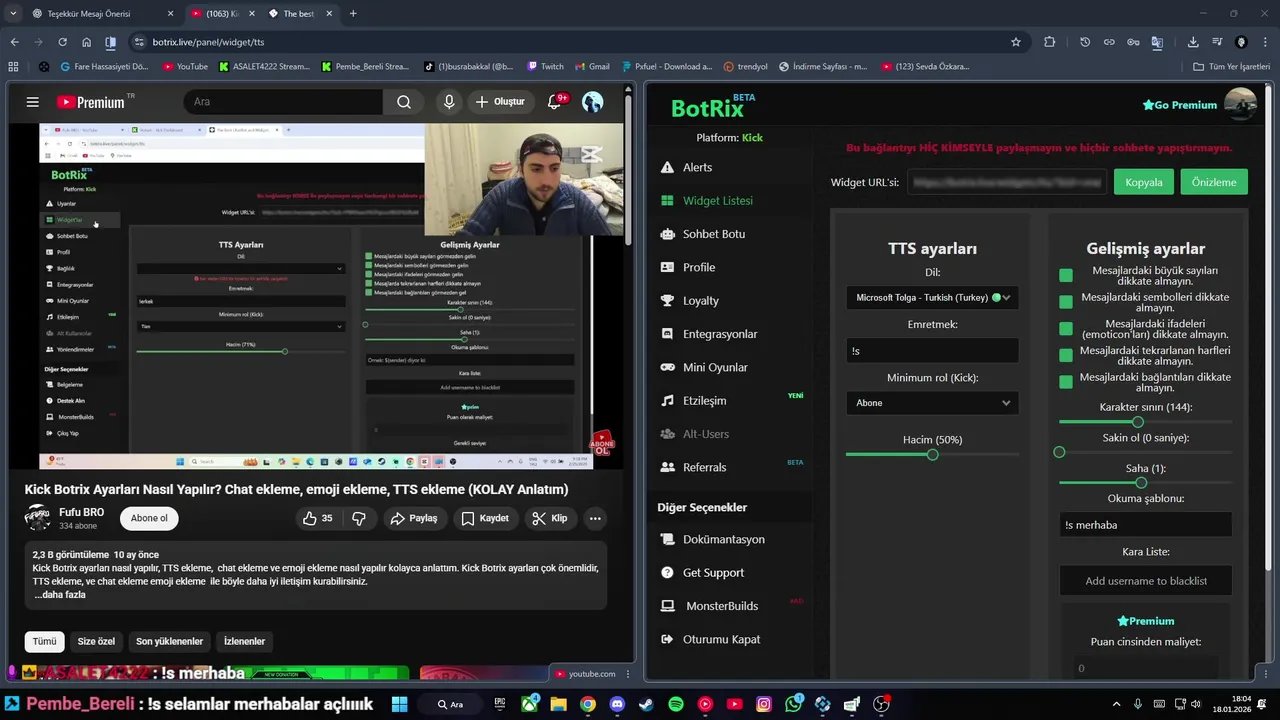The height and width of the screenshot is (720, 1280).
Task: Open Chrome extensions puzzle icon
Action: coord(1049,42)
